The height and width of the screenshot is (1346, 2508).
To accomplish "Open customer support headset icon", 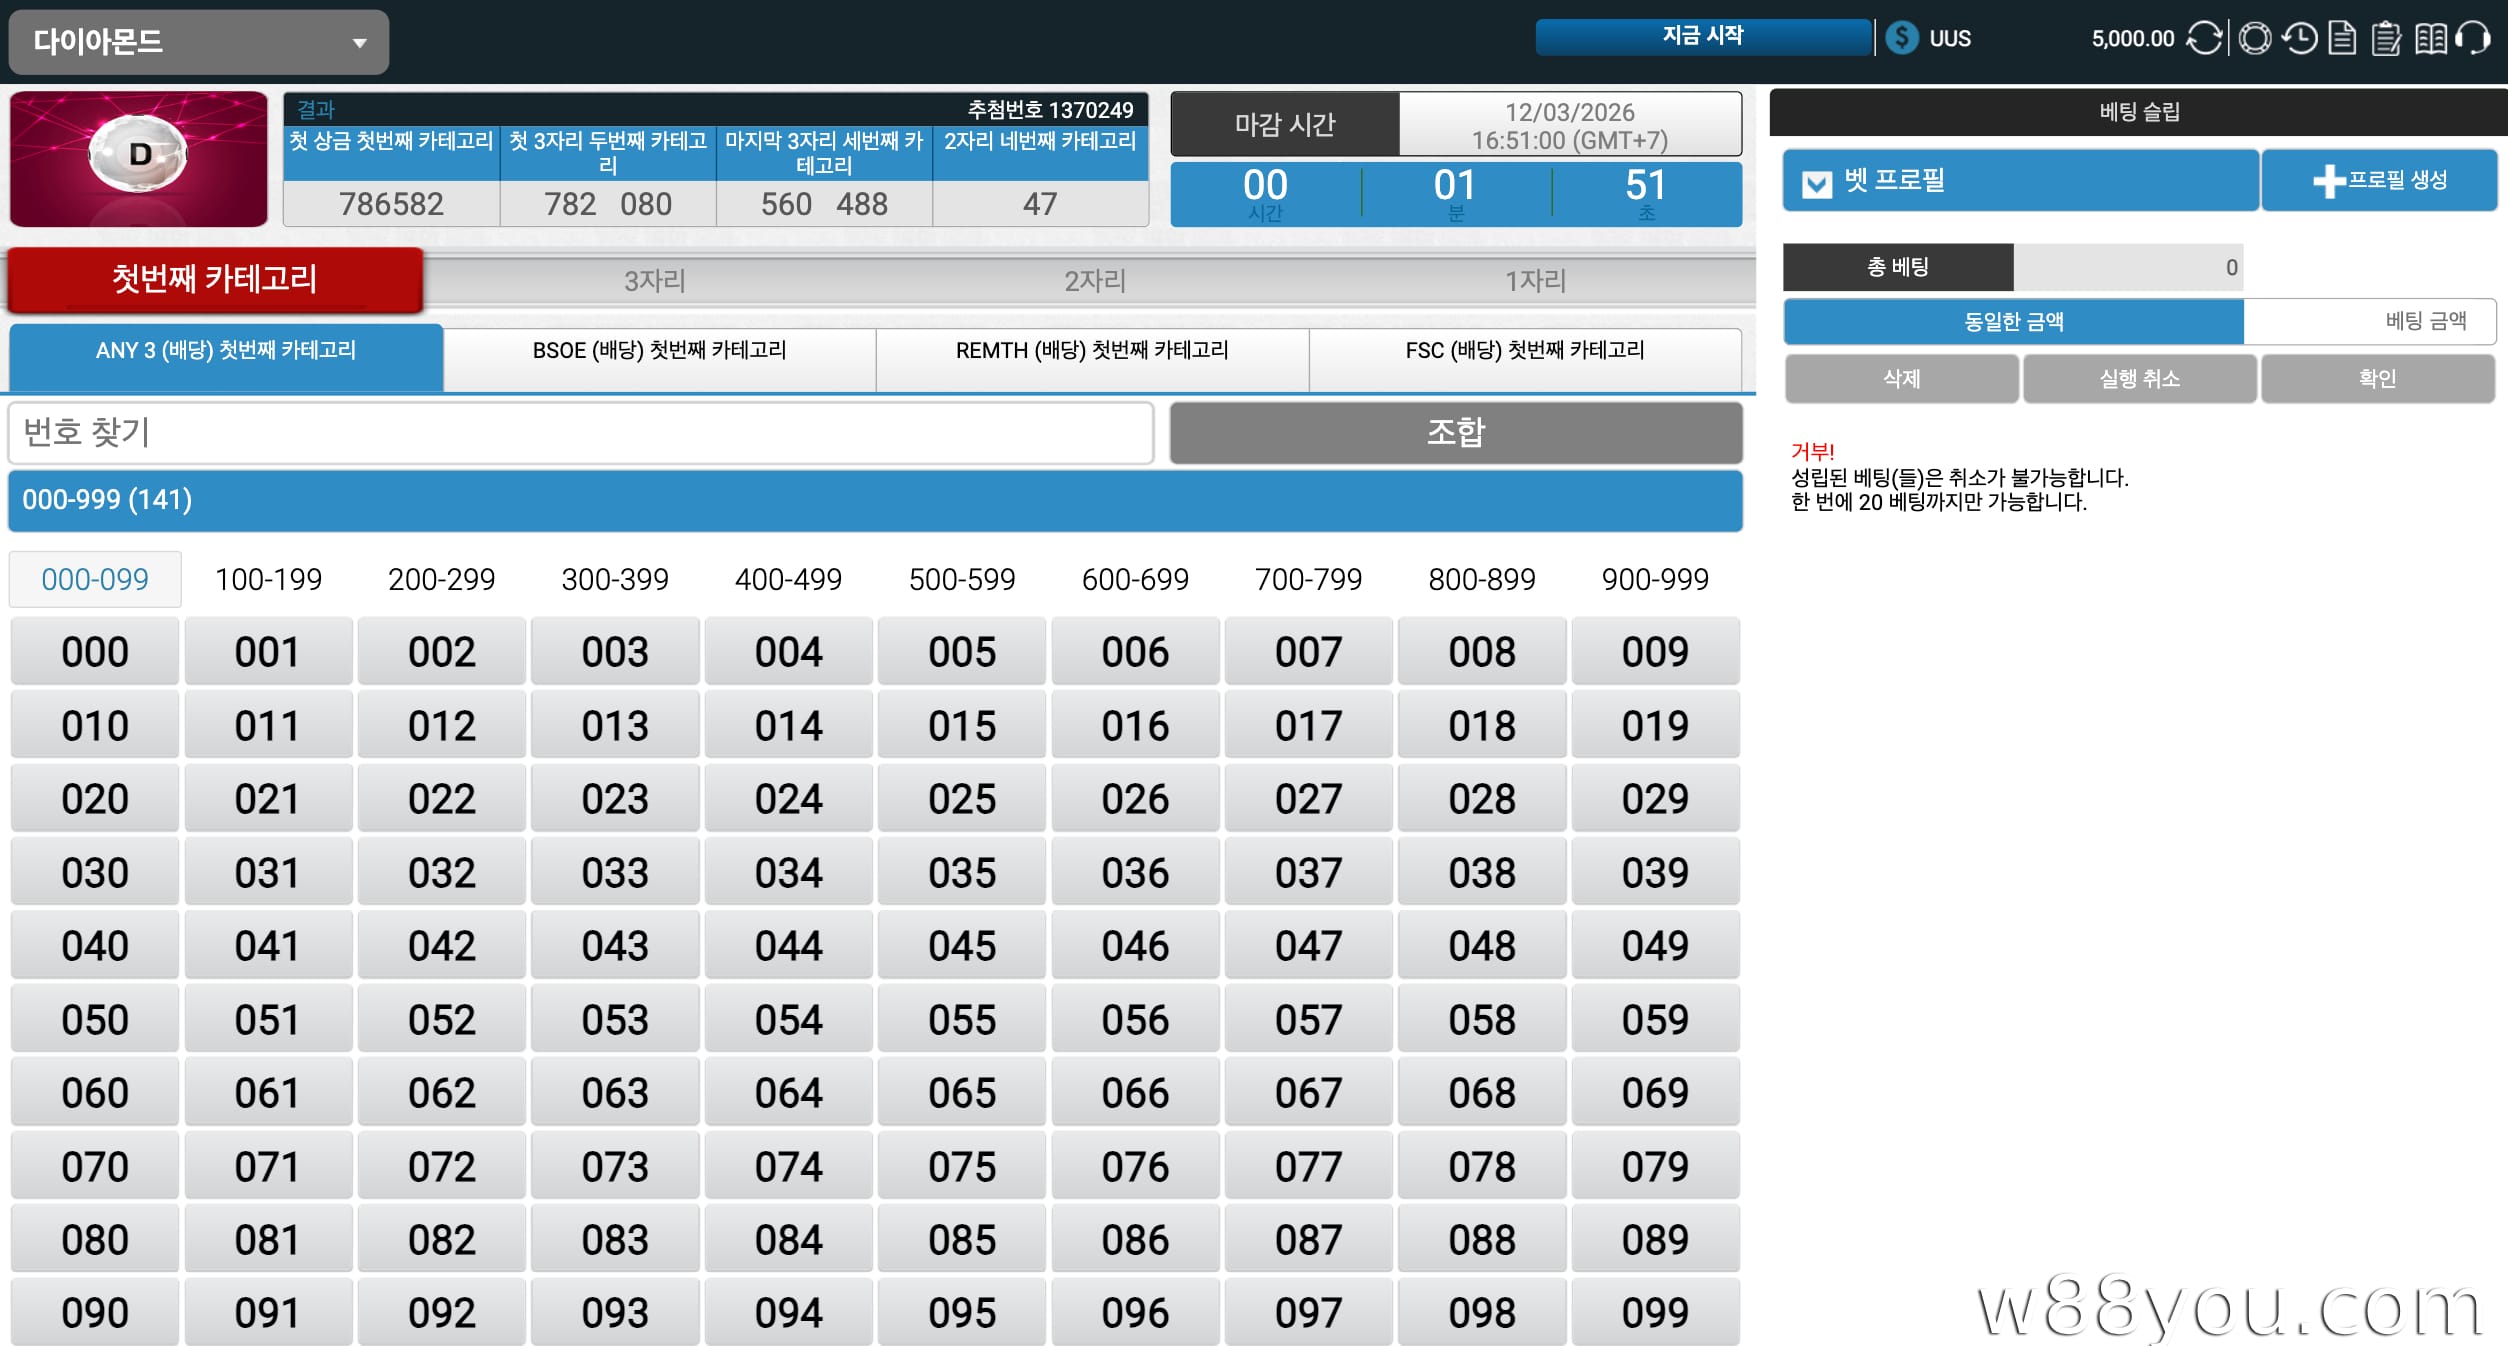I will [x=2473, y=39].
